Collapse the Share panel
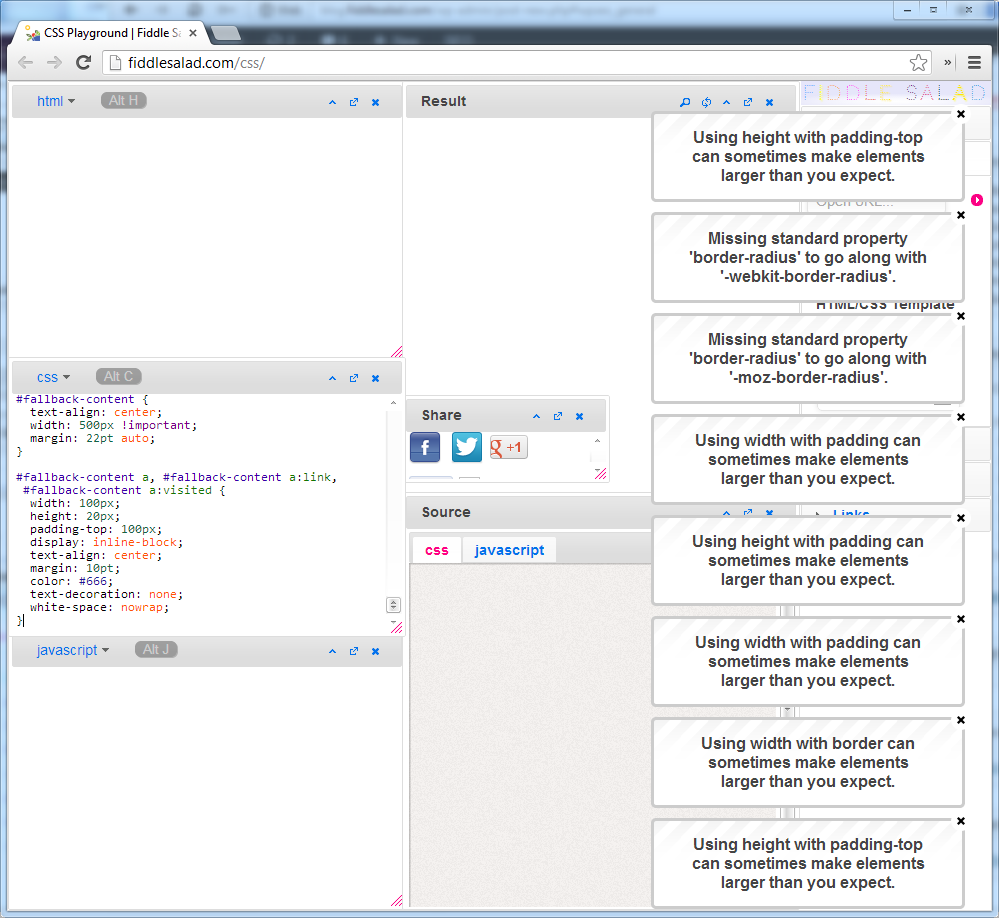This screenshot has width=999, height=918. (x=536, y=417)
